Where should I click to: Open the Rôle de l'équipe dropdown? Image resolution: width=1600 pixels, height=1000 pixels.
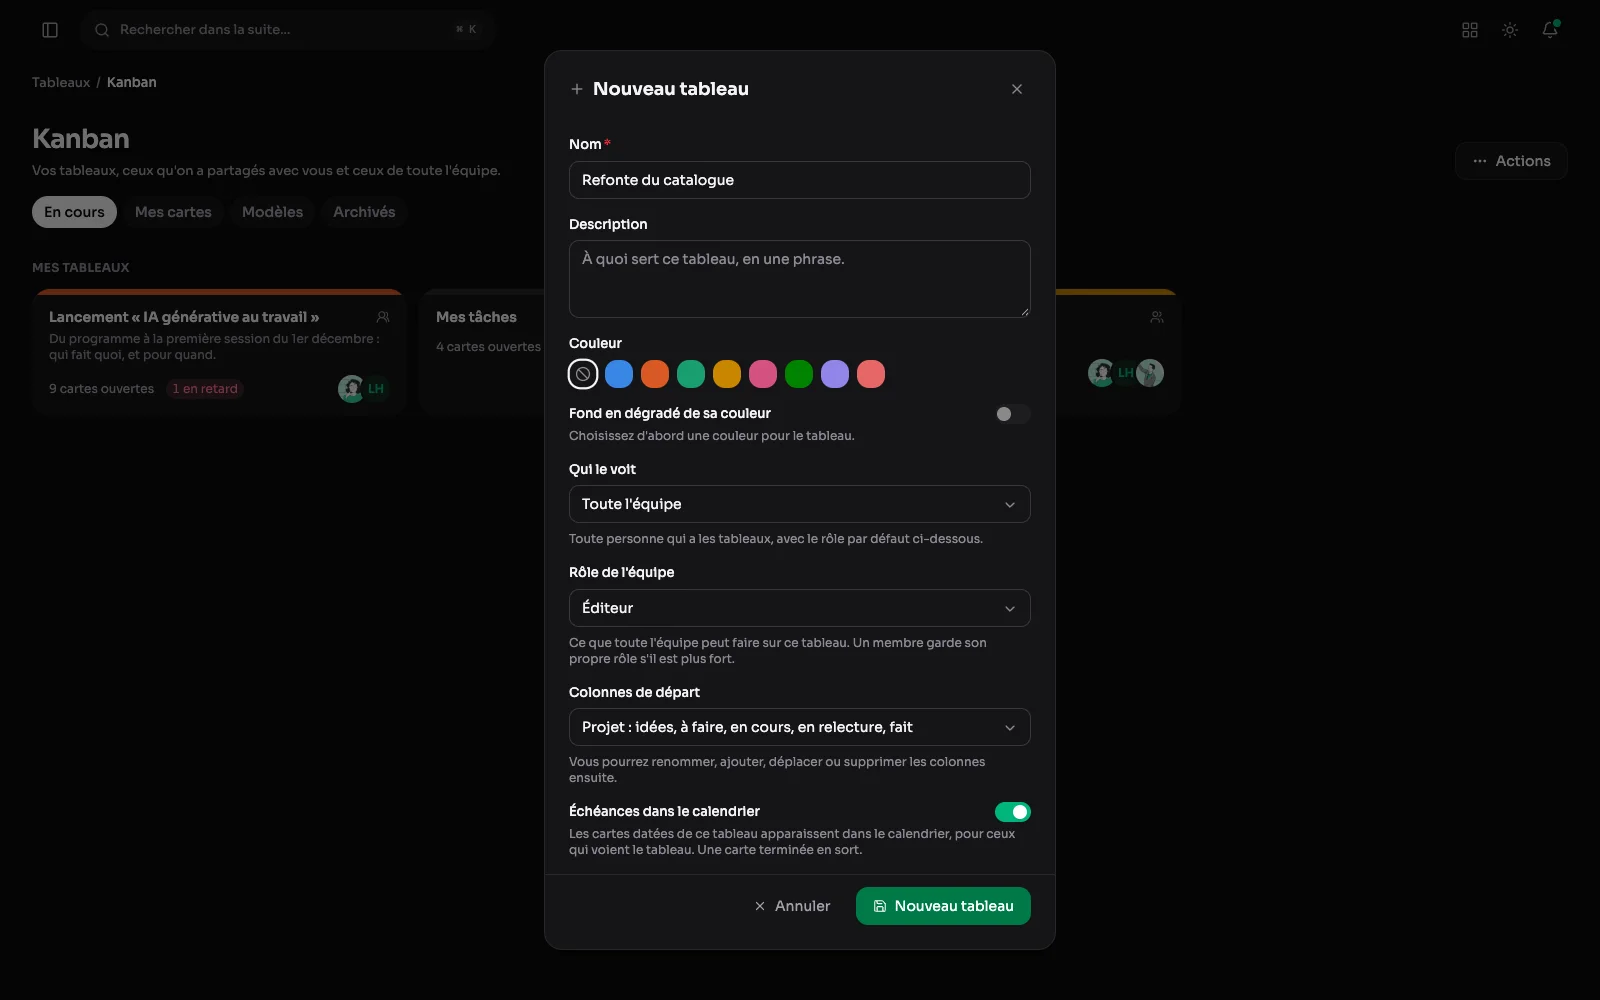click(x=800, y=608)
